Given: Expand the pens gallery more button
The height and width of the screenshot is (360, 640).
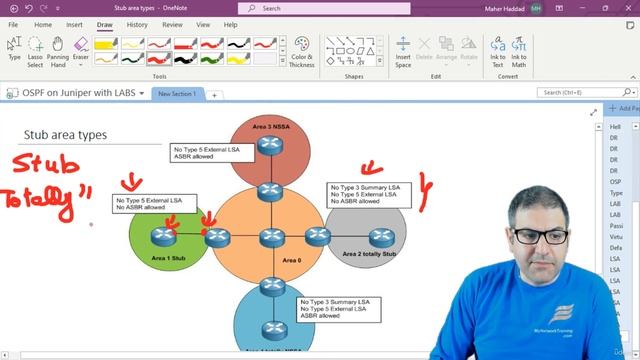Looking at the screenshot, I should (x=282, y=60).
